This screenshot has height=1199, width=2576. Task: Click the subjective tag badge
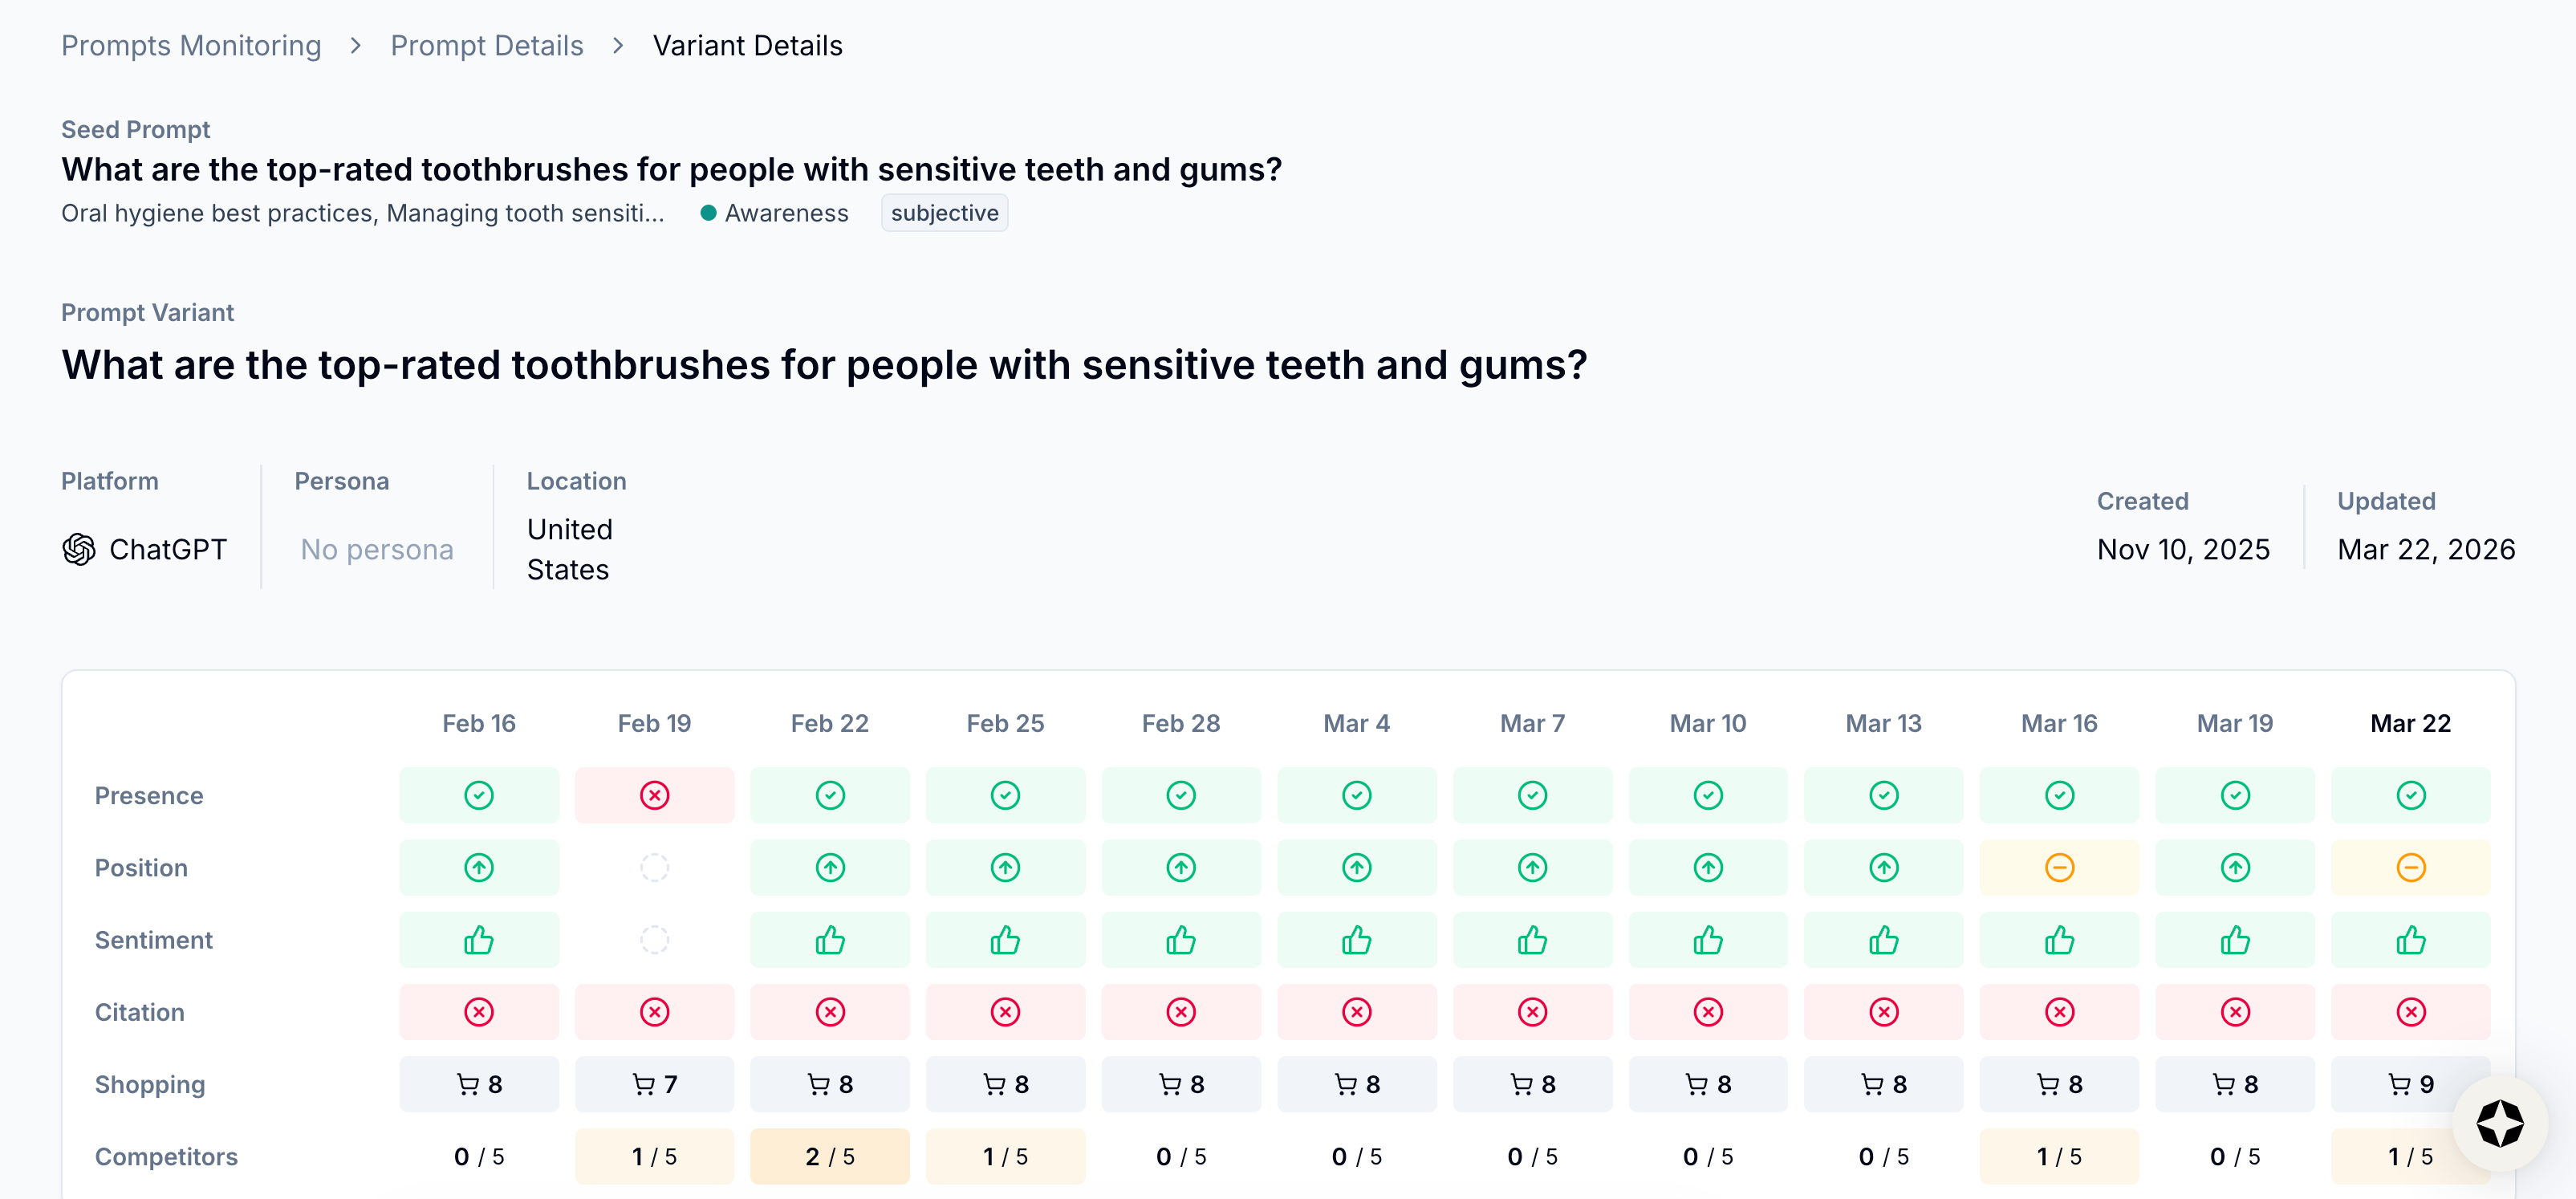[944, 213]
